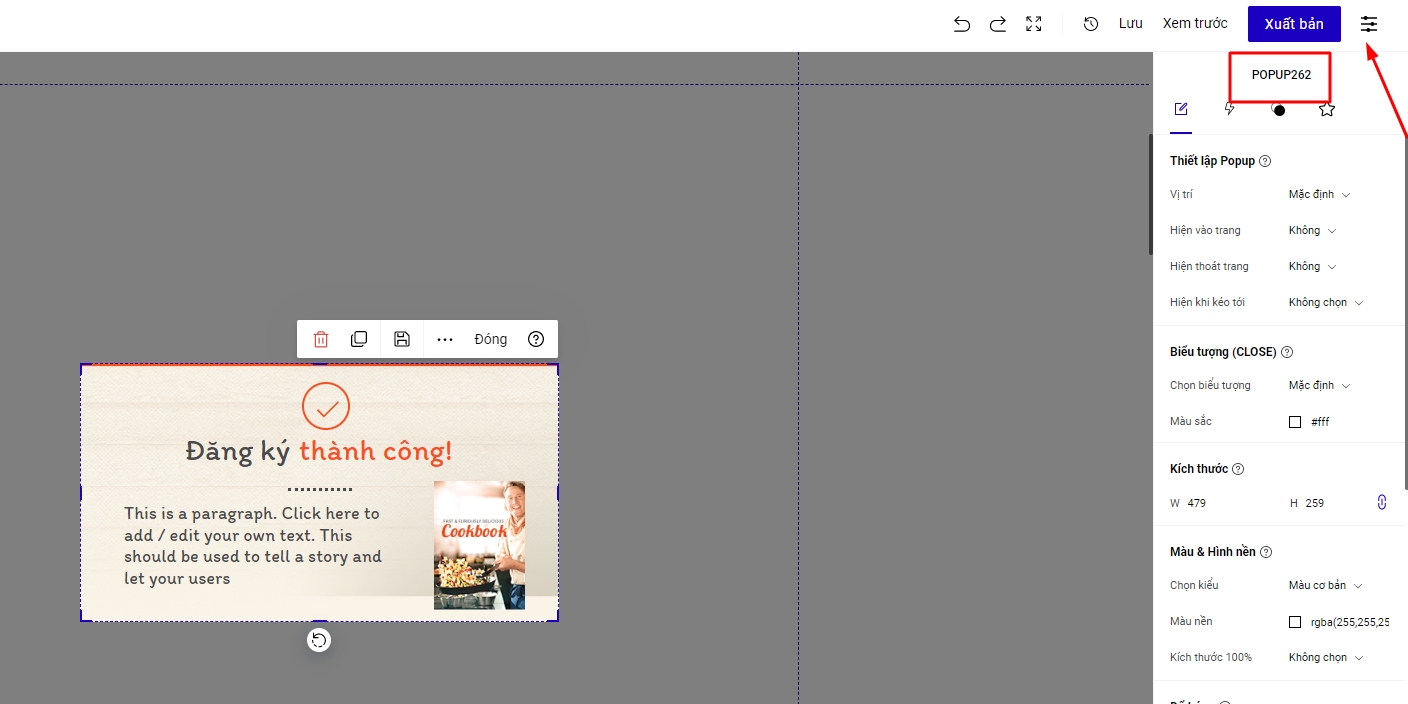Viewport: 1408px width, 704px height.
Task: Open the Chọn kiểu background dropdown
Action: (1325, 585)
